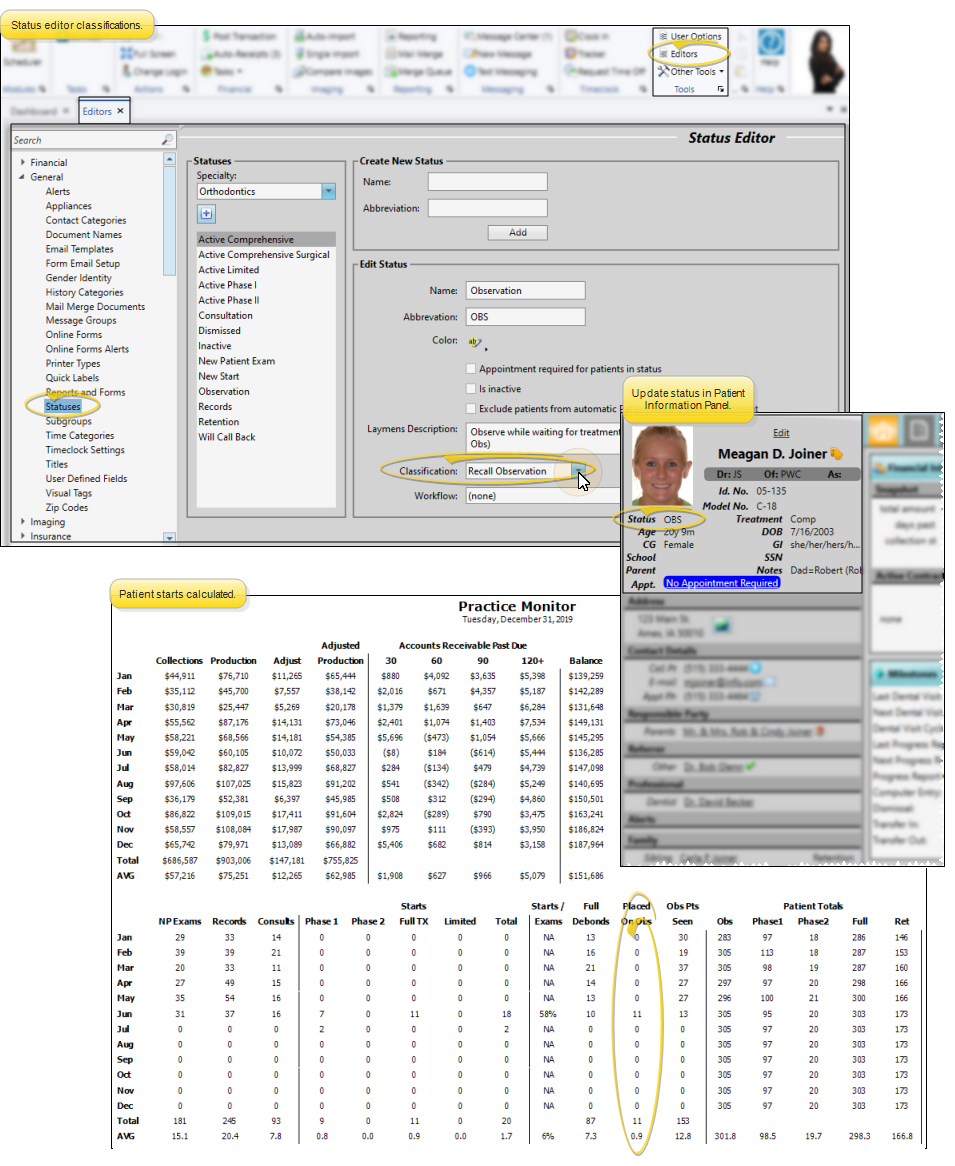Click the User Options tool icon
Screen dimensions: 955x1166
tap(663, 37)
